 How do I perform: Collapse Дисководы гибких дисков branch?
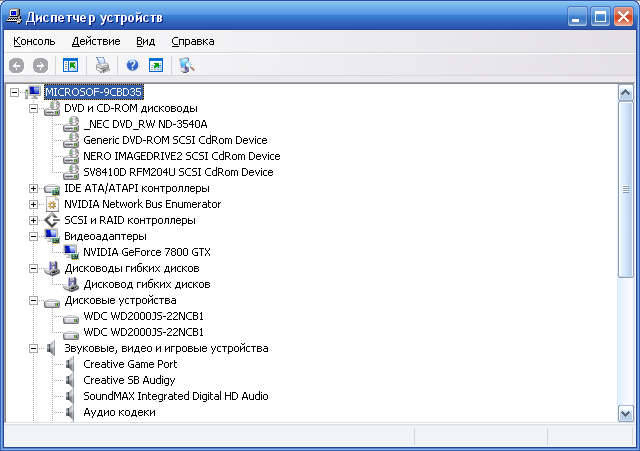click(x=33, y=268)
